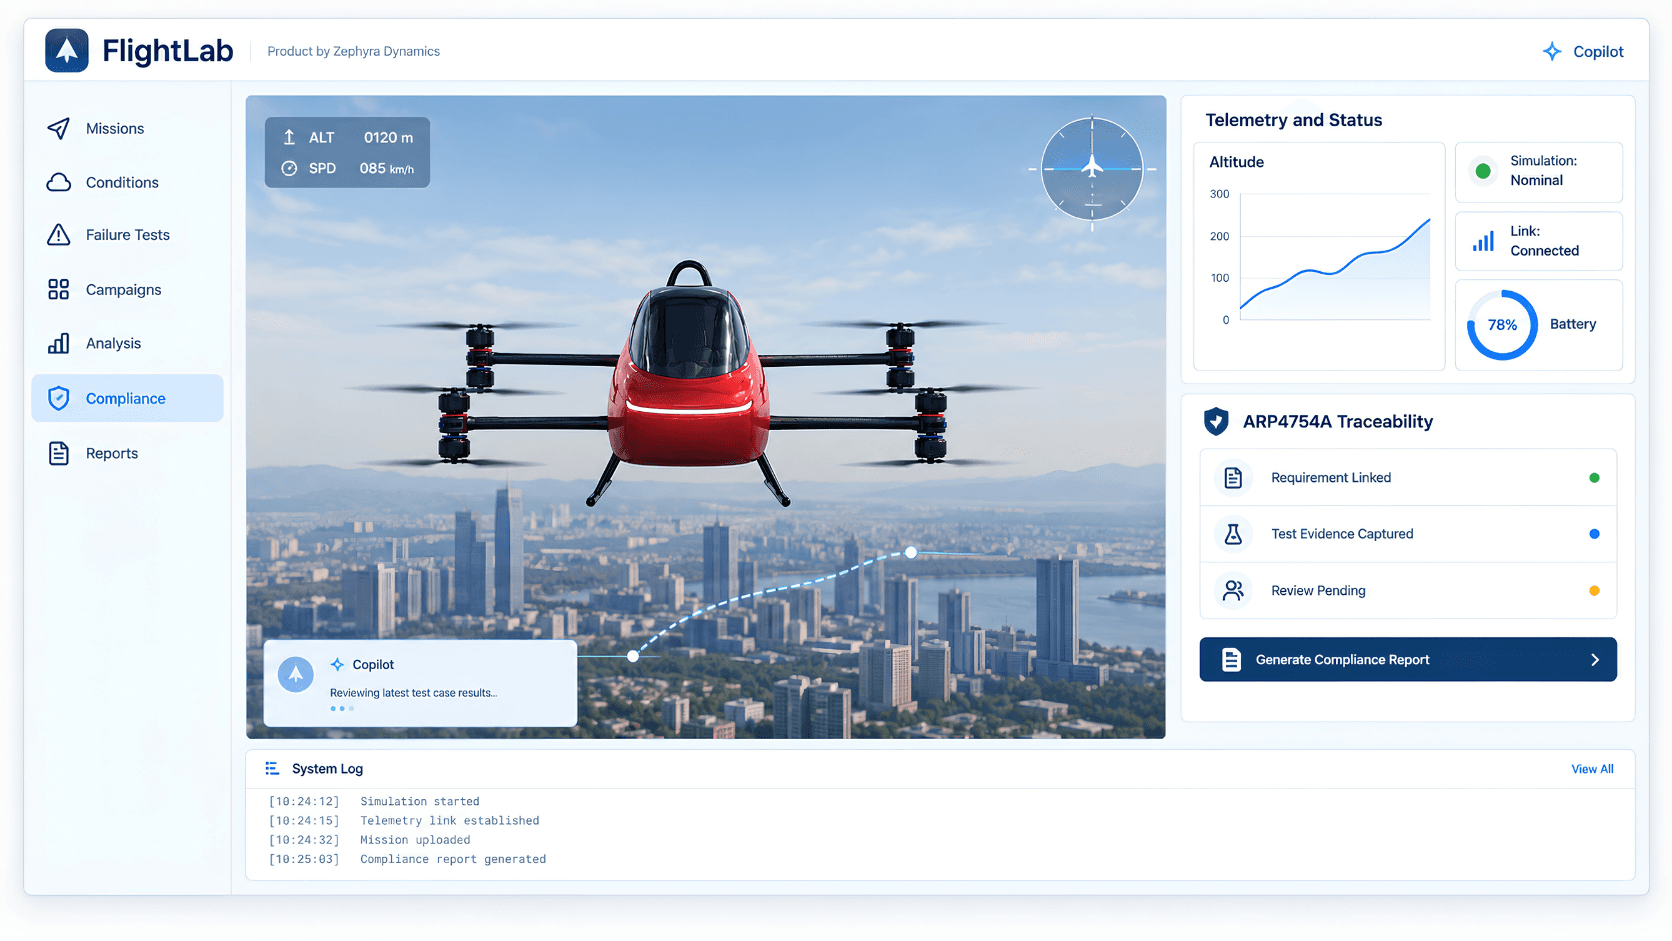Click View All in System Log
The width and height of the screenshot is (1672, 941).
[1592, 769]
